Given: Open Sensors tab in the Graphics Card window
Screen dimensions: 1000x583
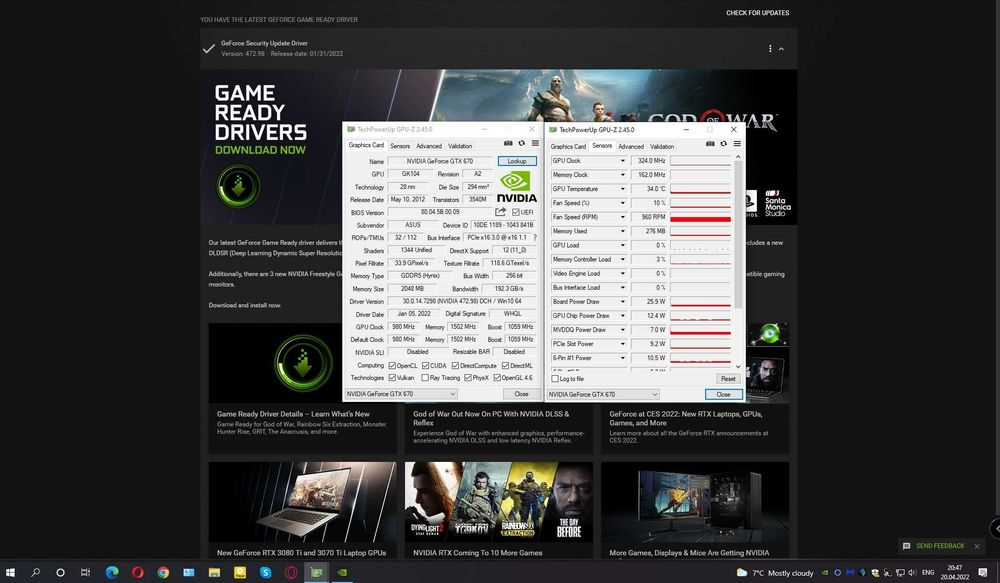Looking at the screenshot, I should [x=400, y=145].
